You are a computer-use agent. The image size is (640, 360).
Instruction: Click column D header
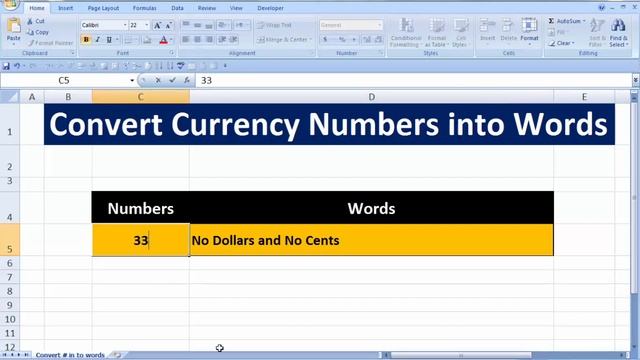(371, 97)
